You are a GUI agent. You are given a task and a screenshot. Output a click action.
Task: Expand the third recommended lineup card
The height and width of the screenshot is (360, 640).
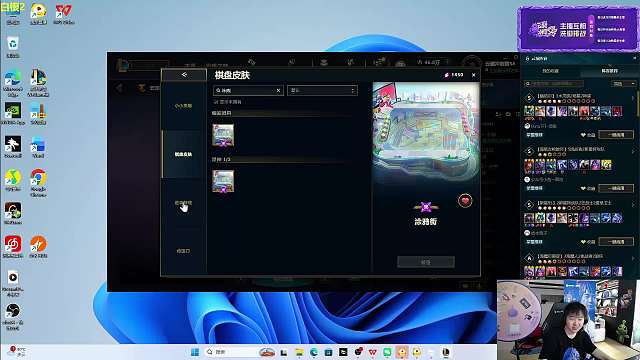pos(633,205)
